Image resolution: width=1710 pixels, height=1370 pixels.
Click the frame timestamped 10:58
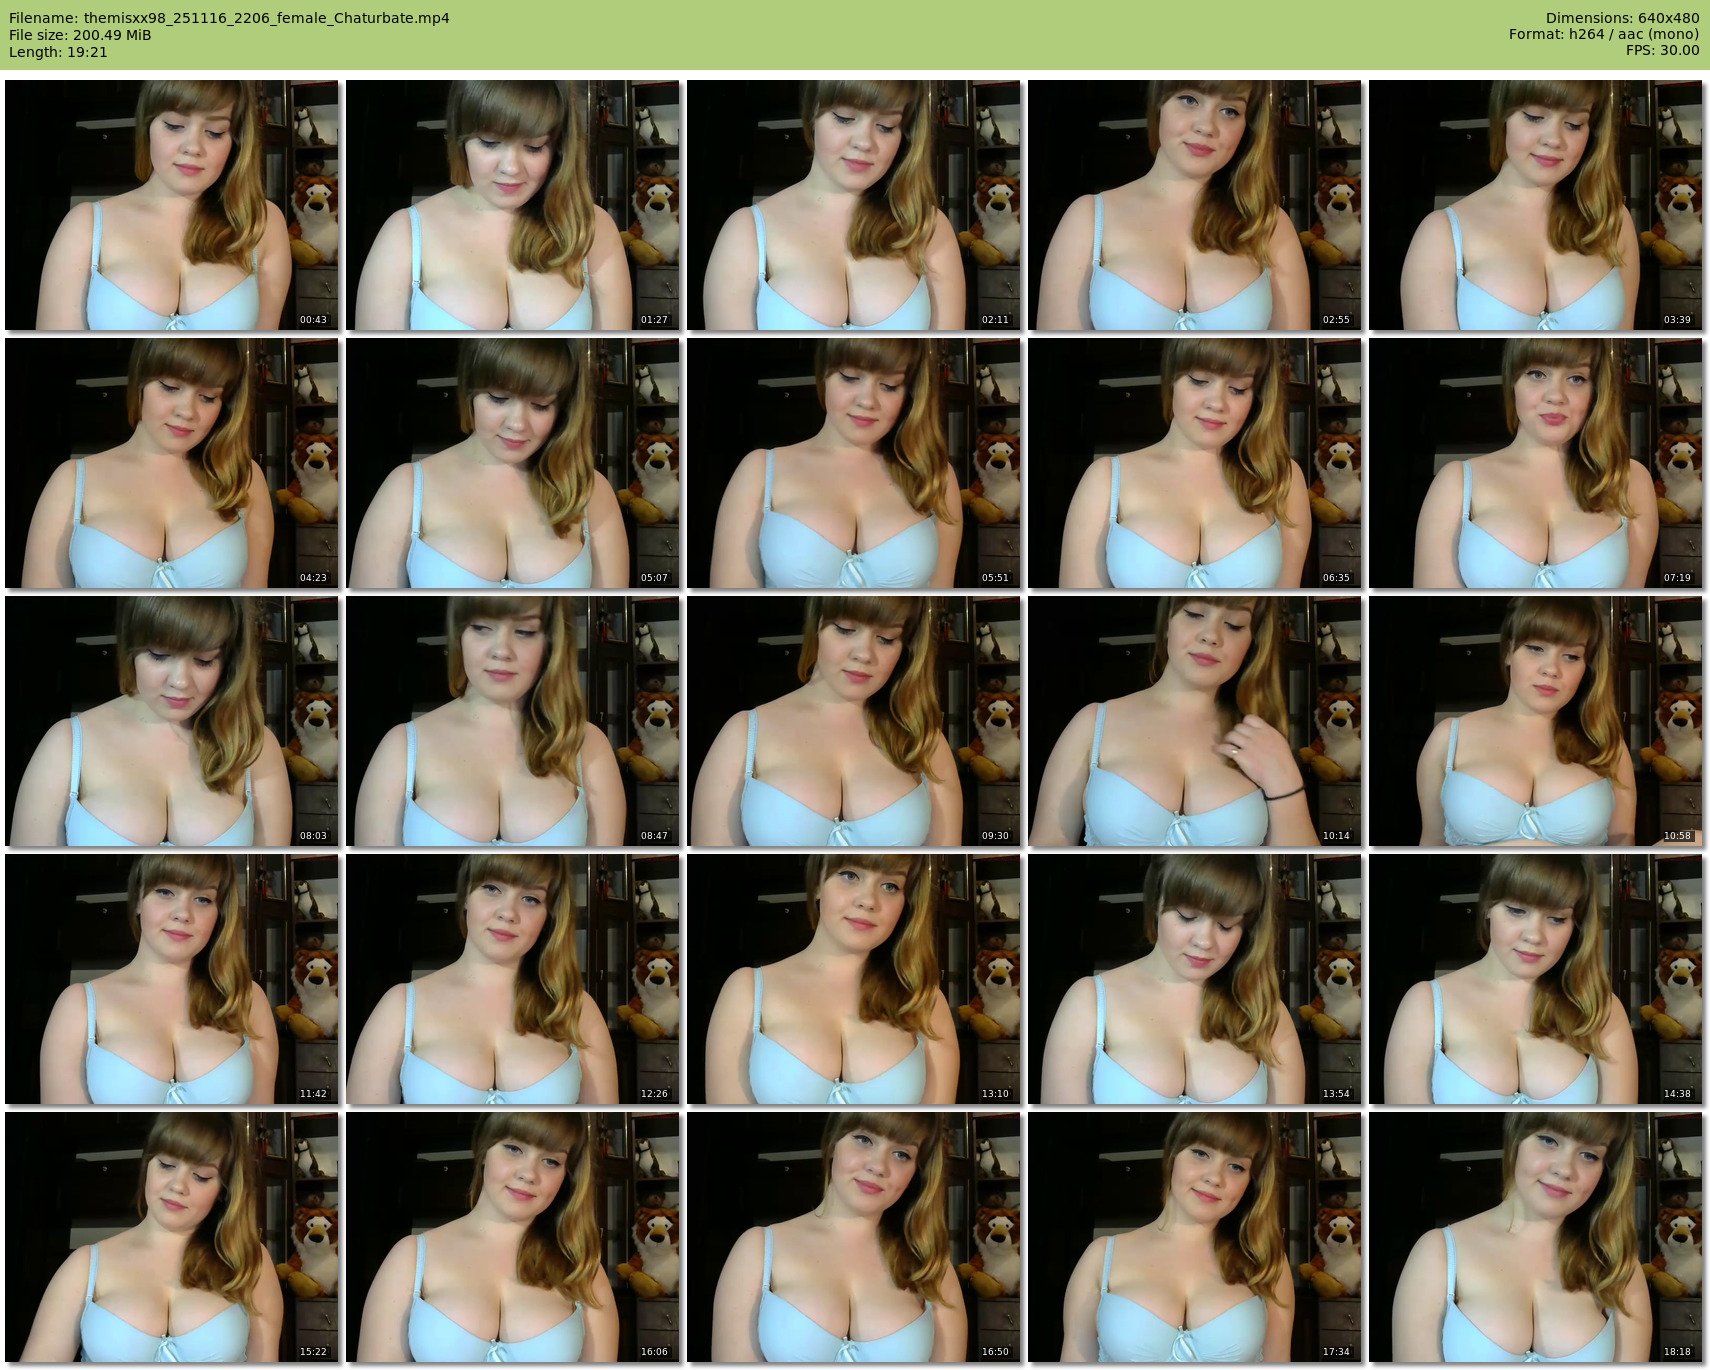(x=1535, y=721)
